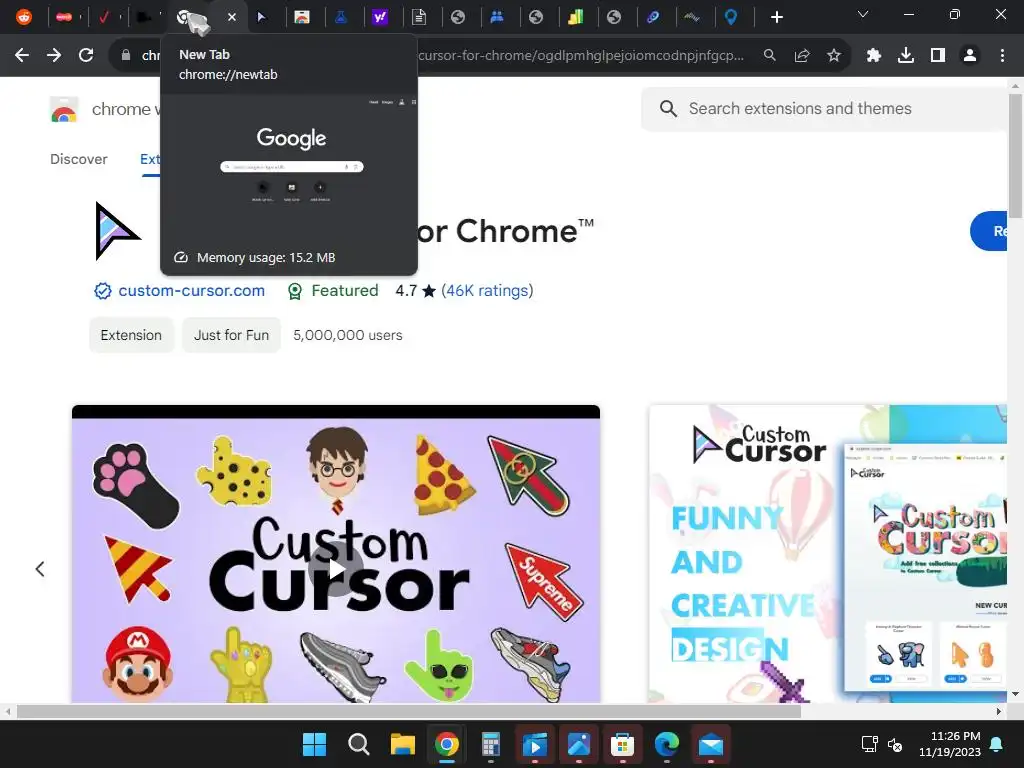Viewport: 1024px width, 768px height.
Task: Click the Chrome Web Store logo
Action: [64, 110]
